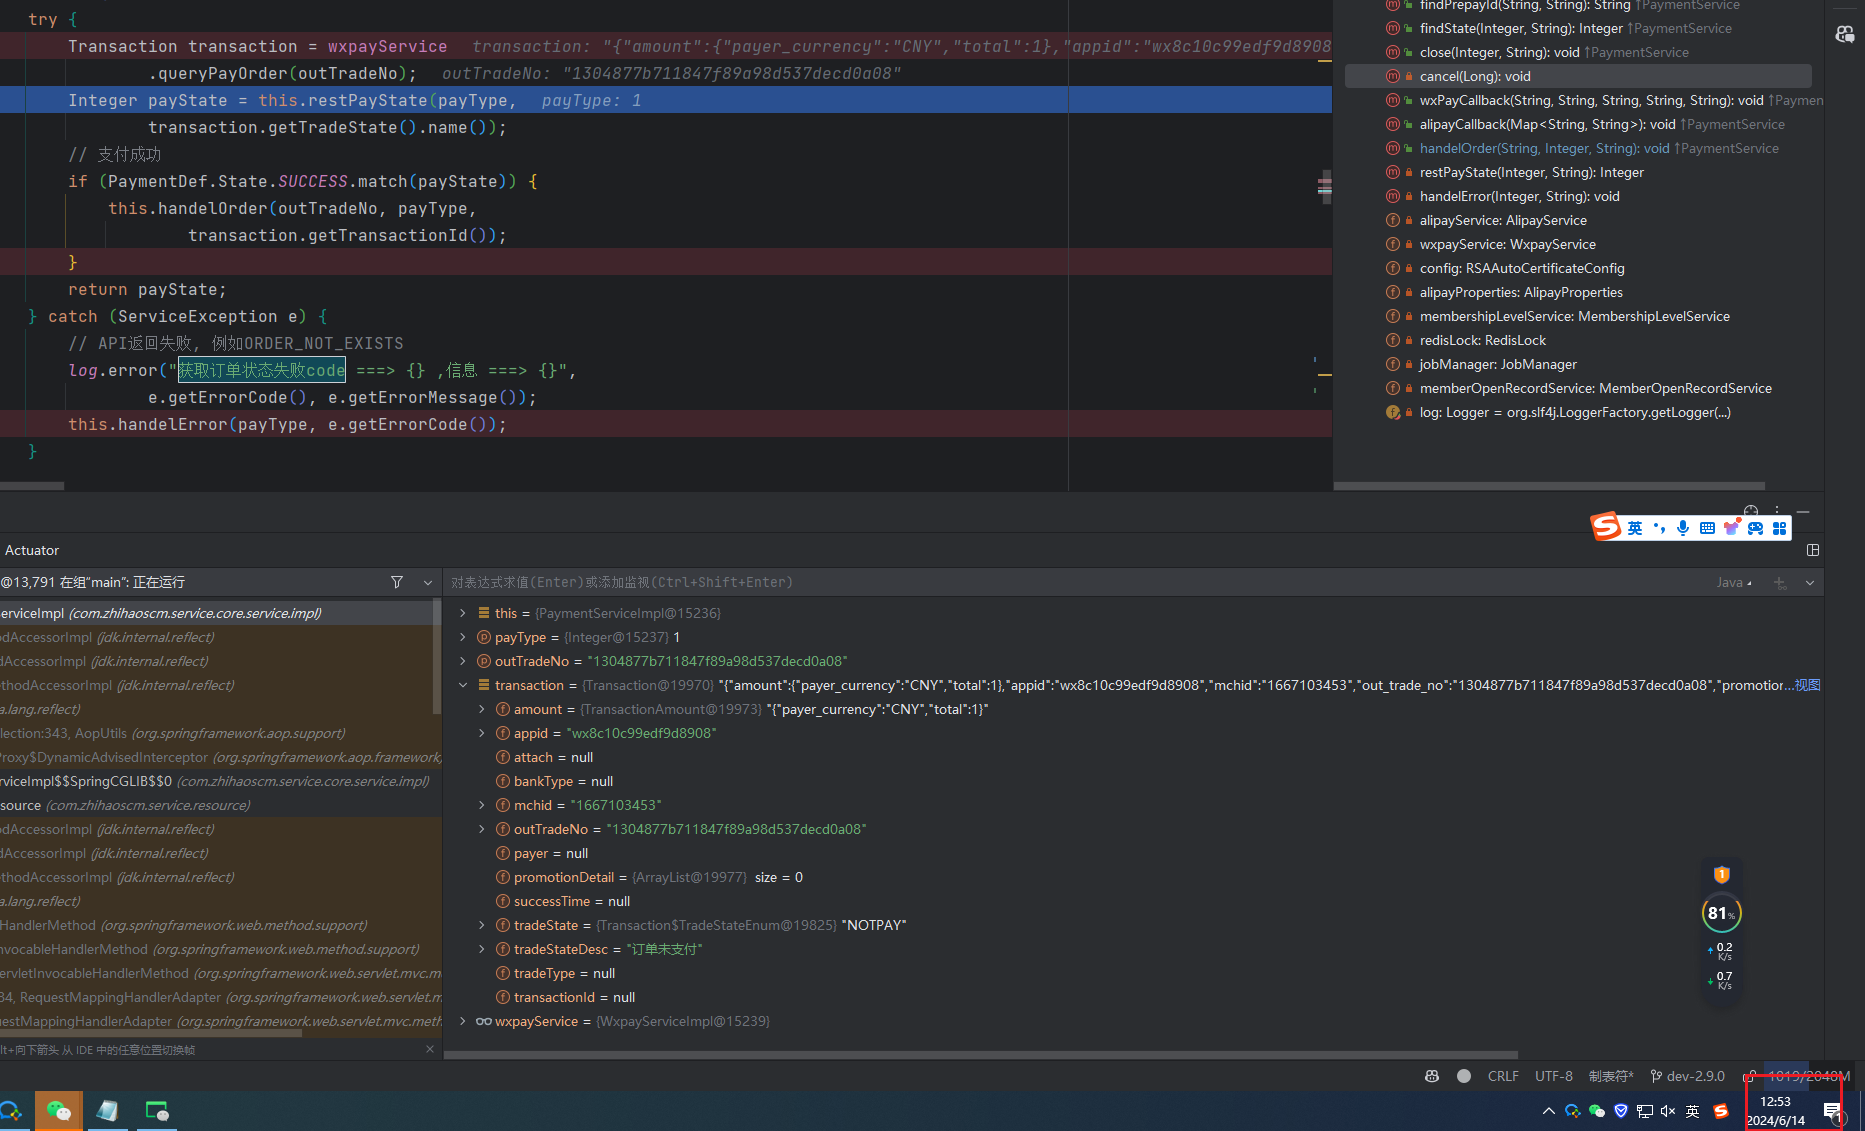Open the skin shirt icon on Sogou bar
1865x1131 pixels.
pos(1731,528)
